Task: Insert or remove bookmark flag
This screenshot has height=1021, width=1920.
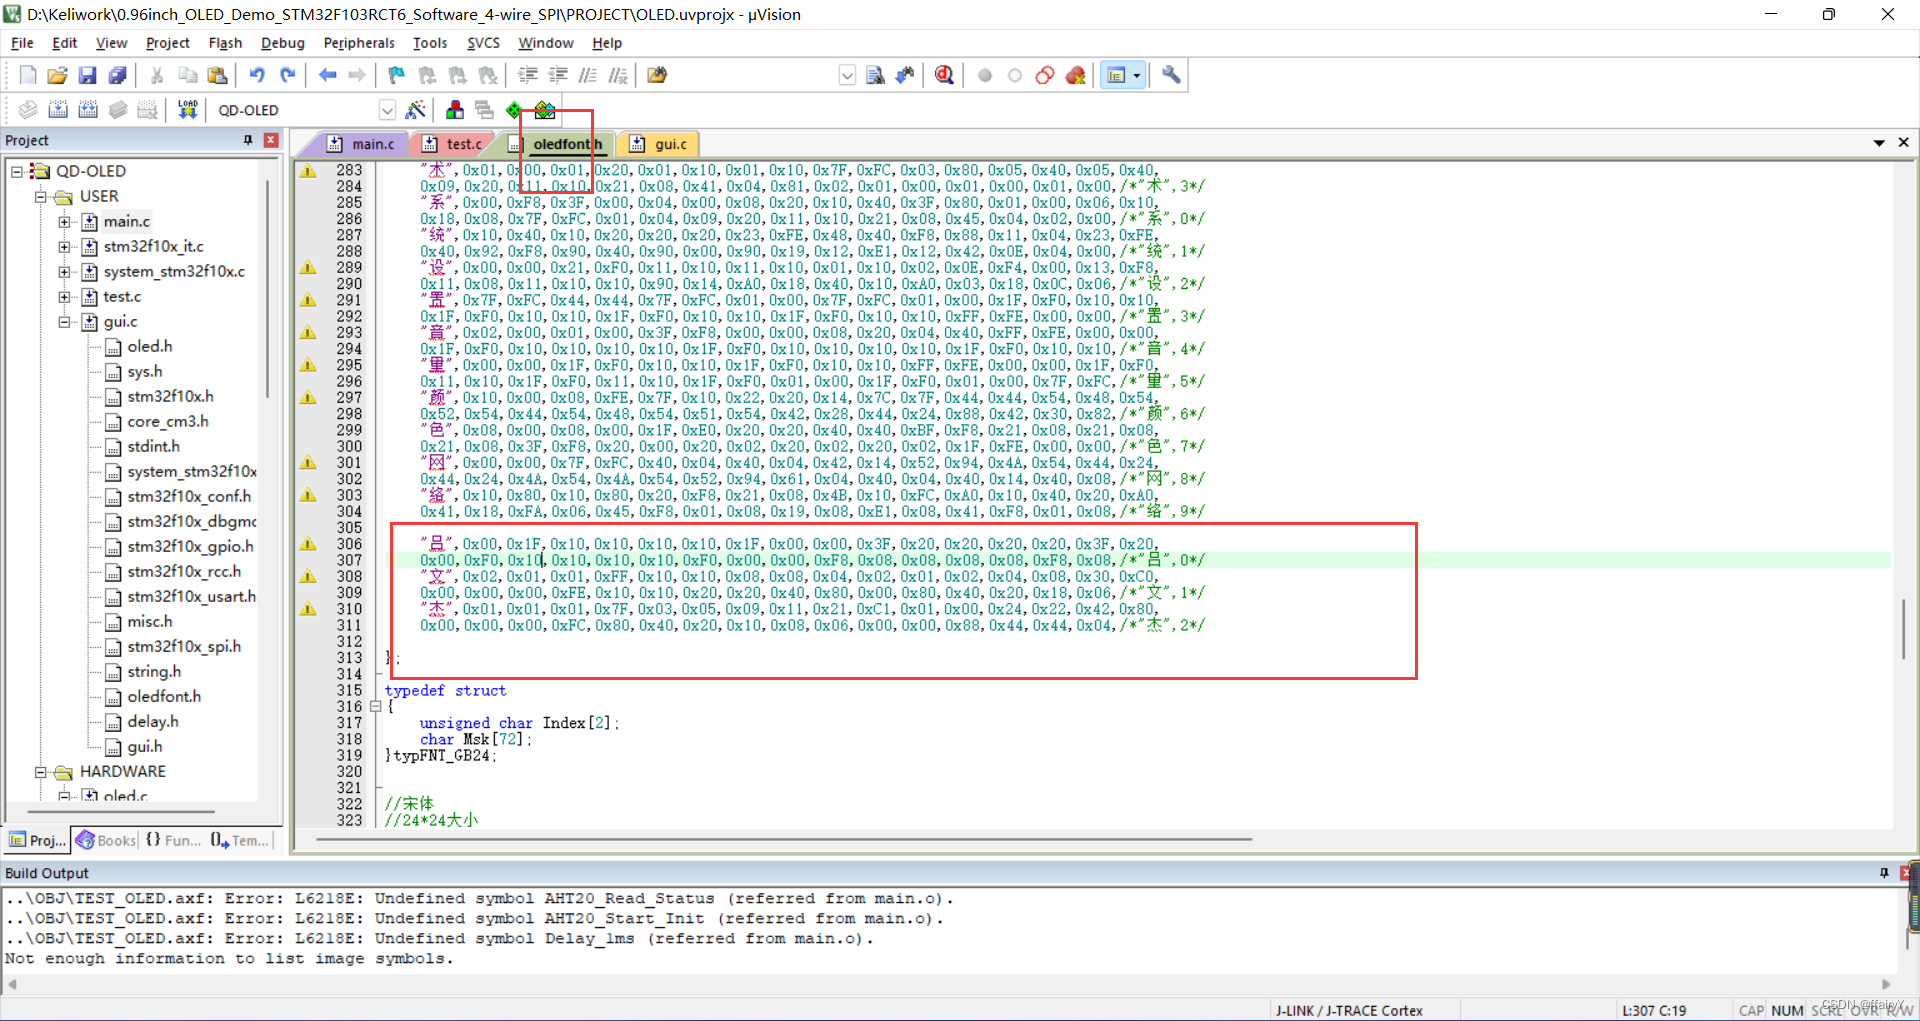Action: pos(397,75)
